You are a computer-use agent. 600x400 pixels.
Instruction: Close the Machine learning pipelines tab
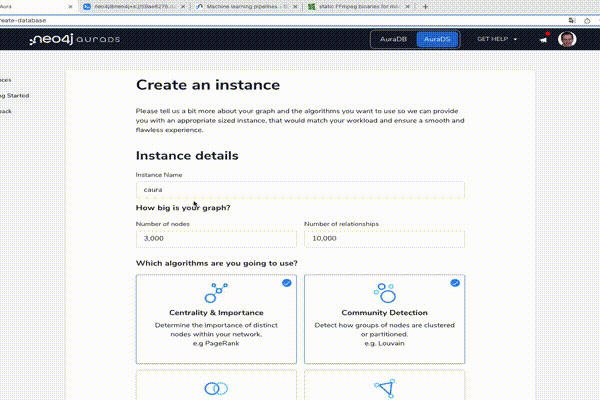click(x=295, y=7)
